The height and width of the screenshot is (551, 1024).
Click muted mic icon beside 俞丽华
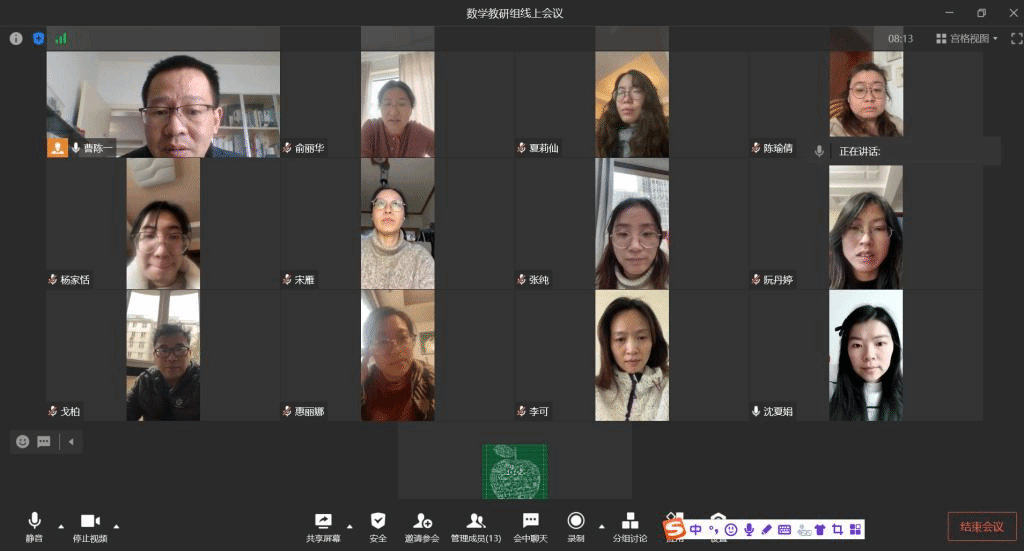(x=287, y=148)
